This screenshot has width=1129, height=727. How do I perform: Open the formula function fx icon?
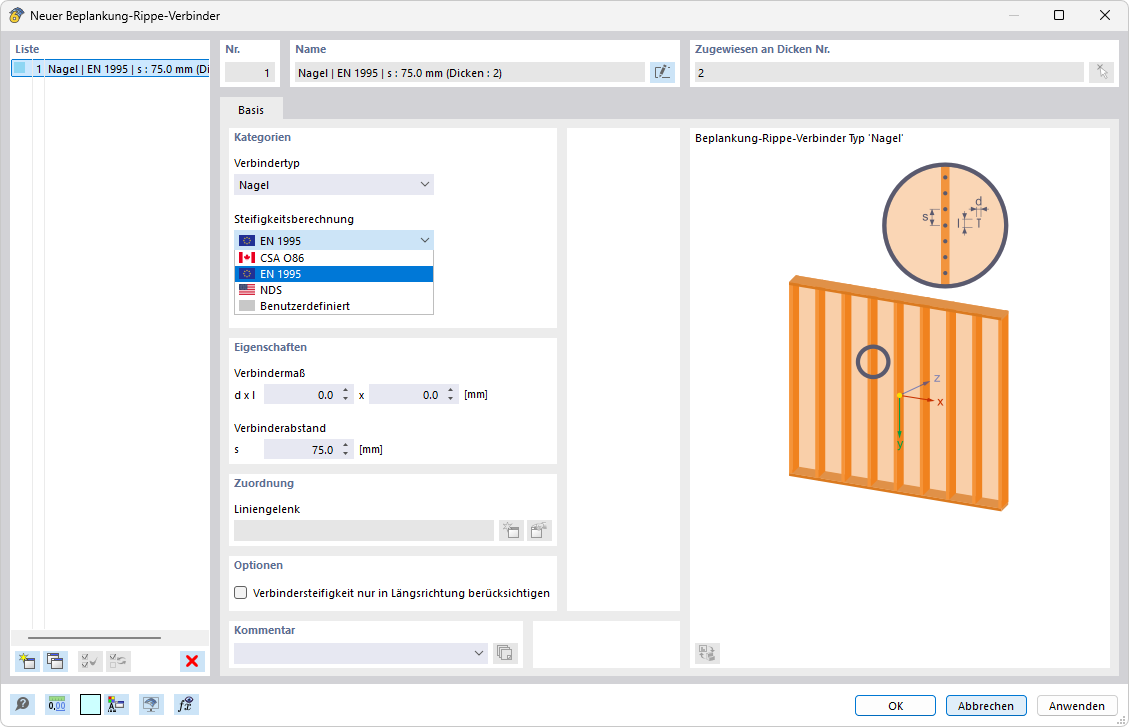point(186,705)
